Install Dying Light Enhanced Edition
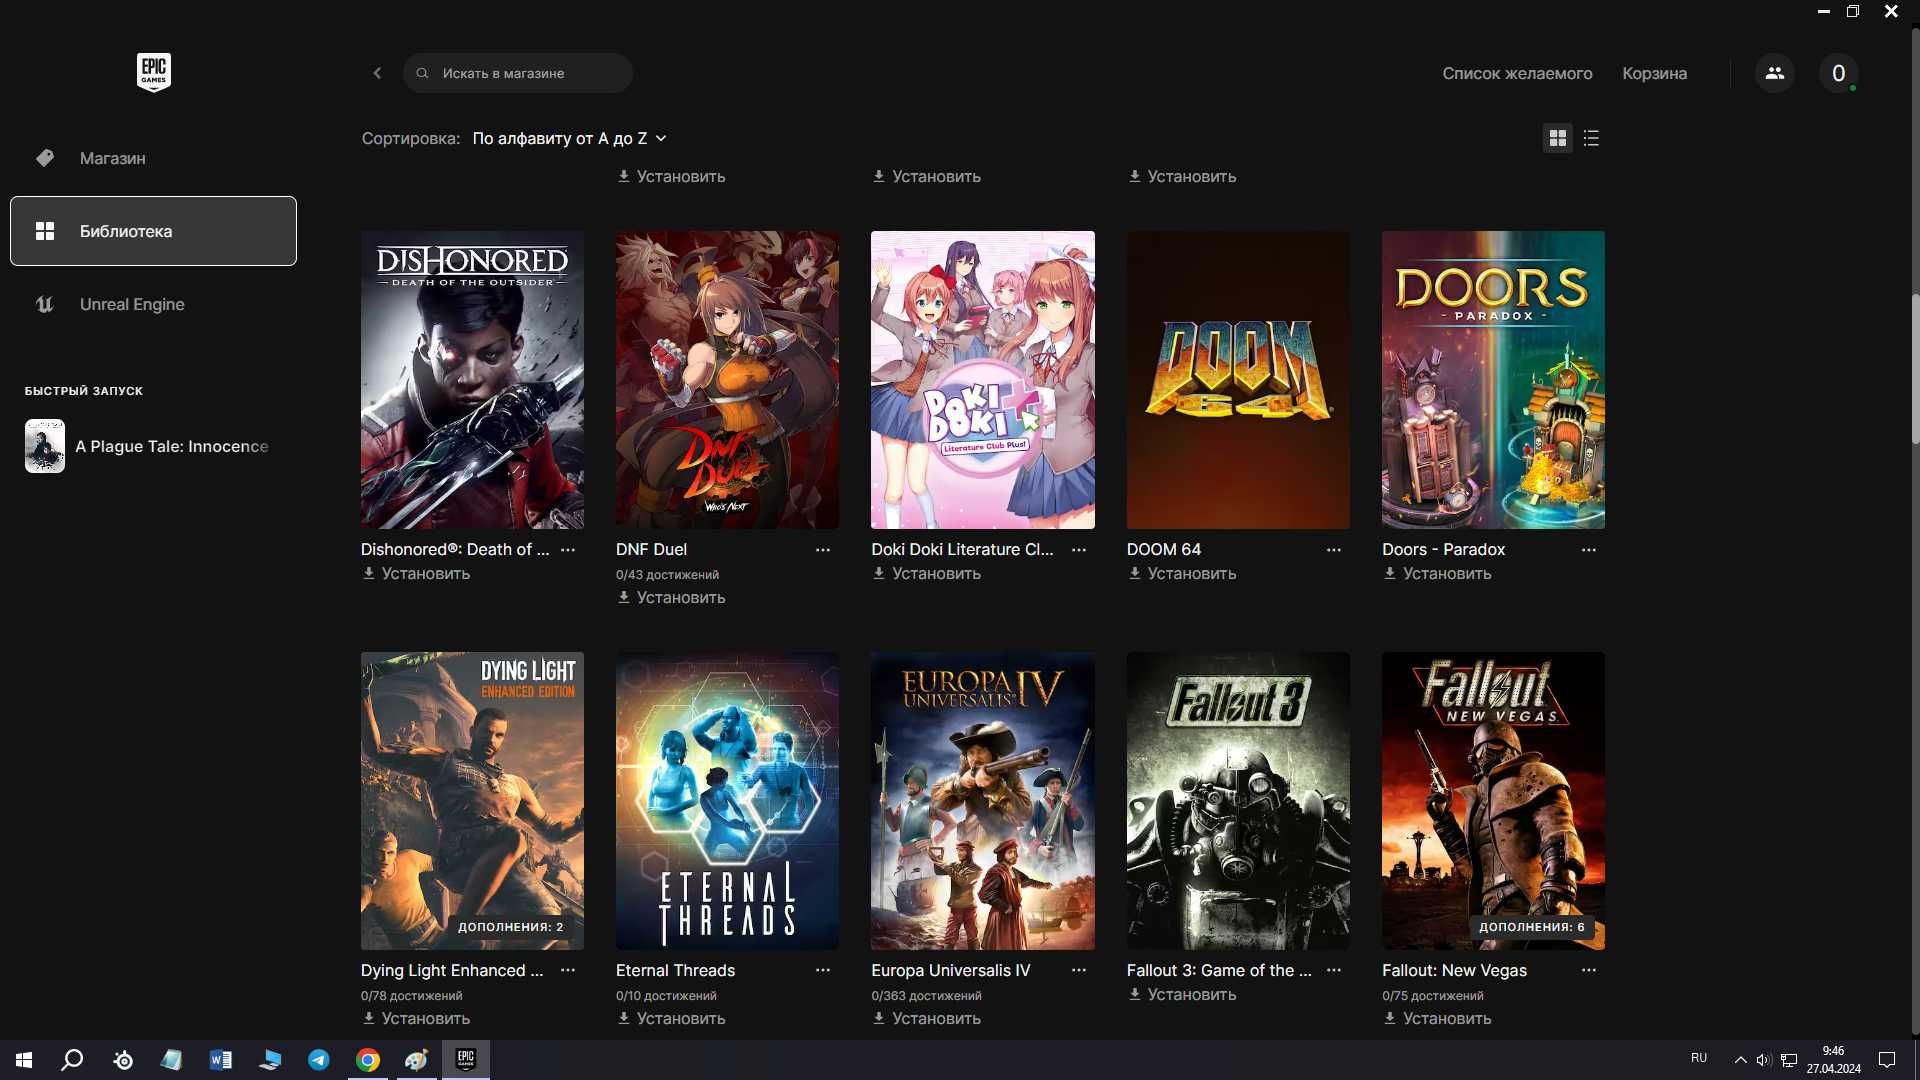 416,1019
